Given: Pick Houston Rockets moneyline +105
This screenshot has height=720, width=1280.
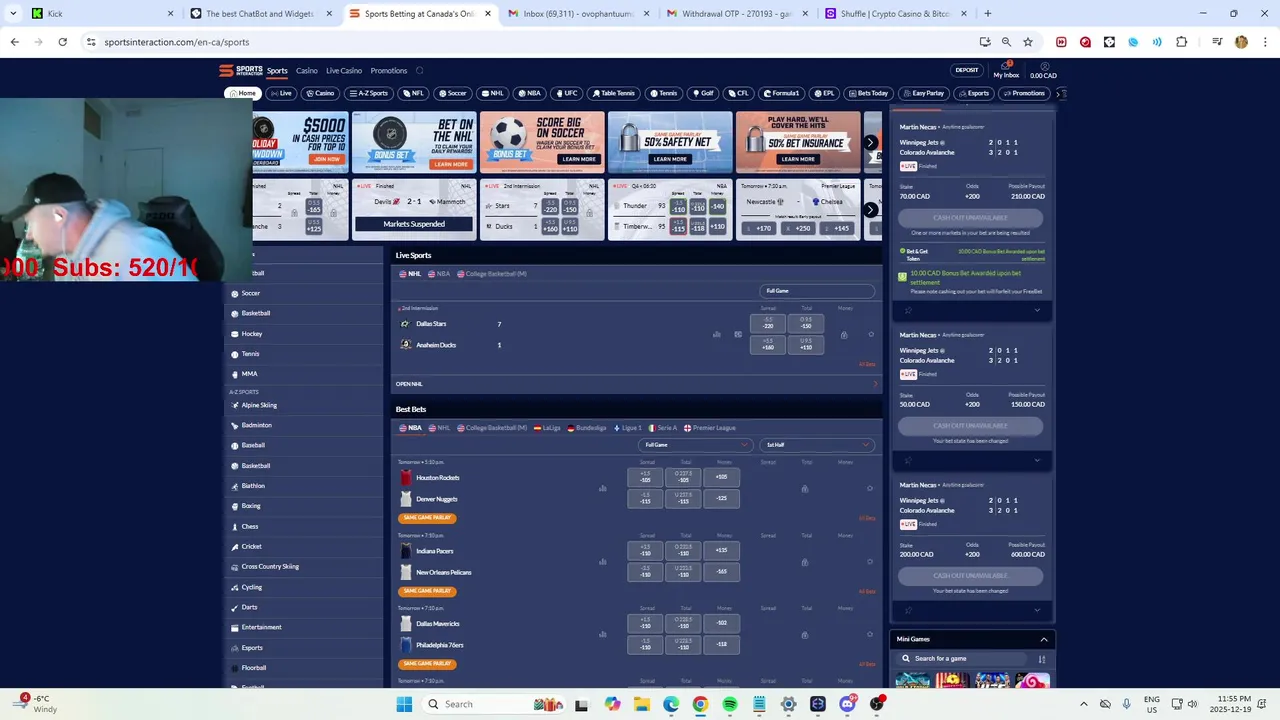Looking at the screenshot, I should [x=722, y=477].
